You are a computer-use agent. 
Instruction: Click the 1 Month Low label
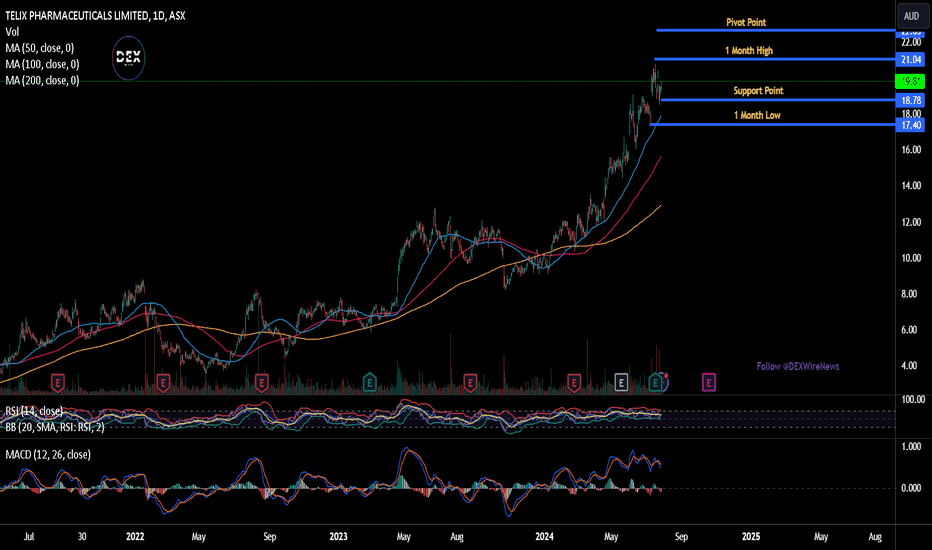[757, 115]
